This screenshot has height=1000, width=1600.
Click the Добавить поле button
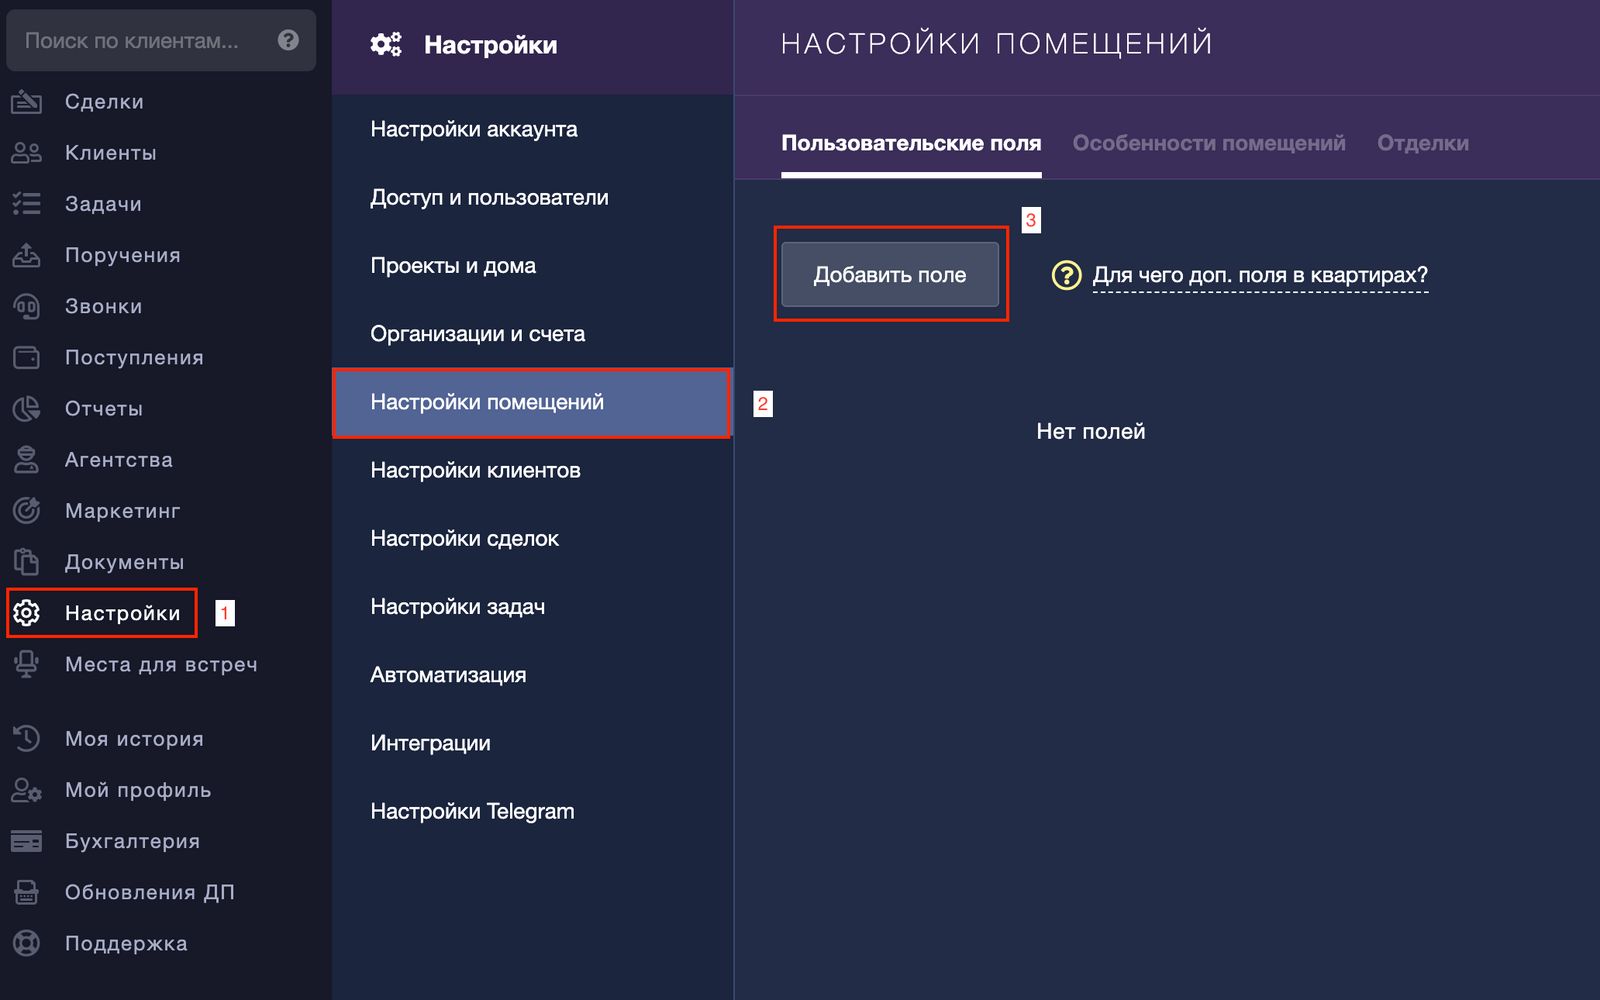coord(890,274)
